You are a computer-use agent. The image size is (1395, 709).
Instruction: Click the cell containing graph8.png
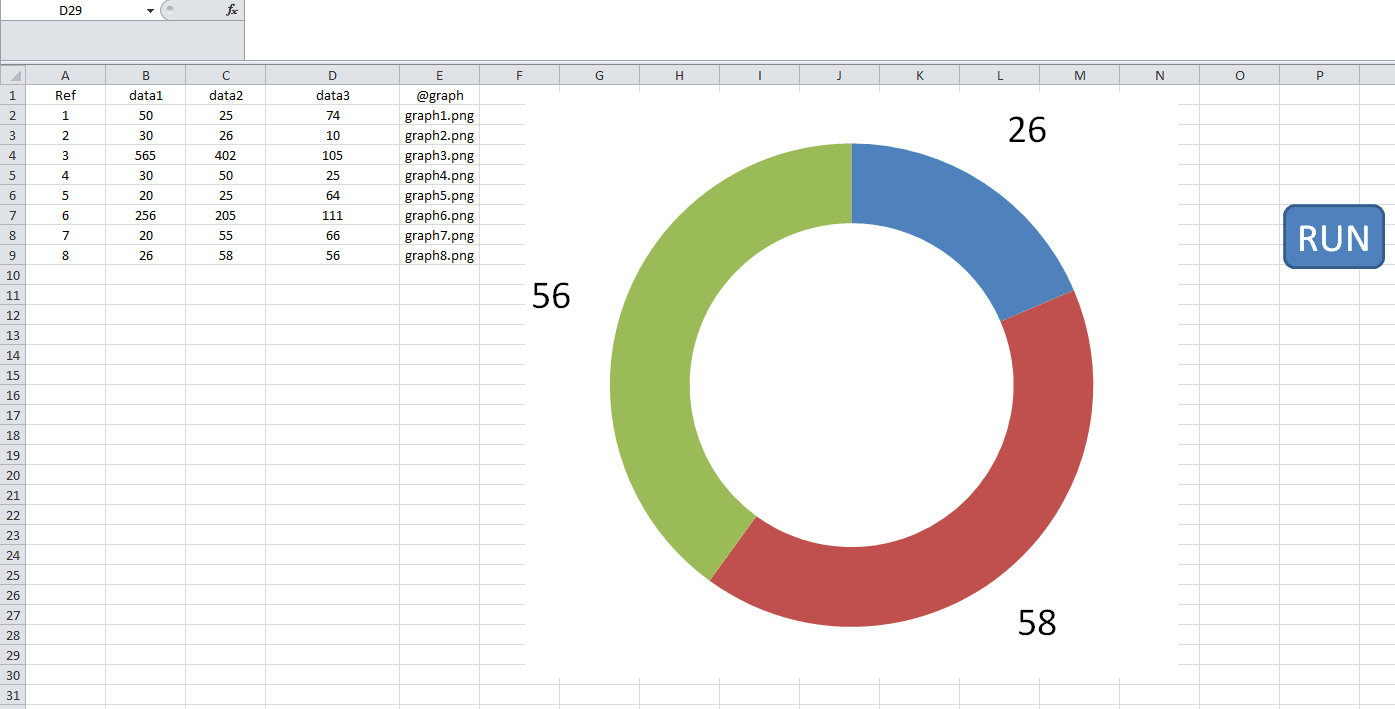(x=439, y=255)
